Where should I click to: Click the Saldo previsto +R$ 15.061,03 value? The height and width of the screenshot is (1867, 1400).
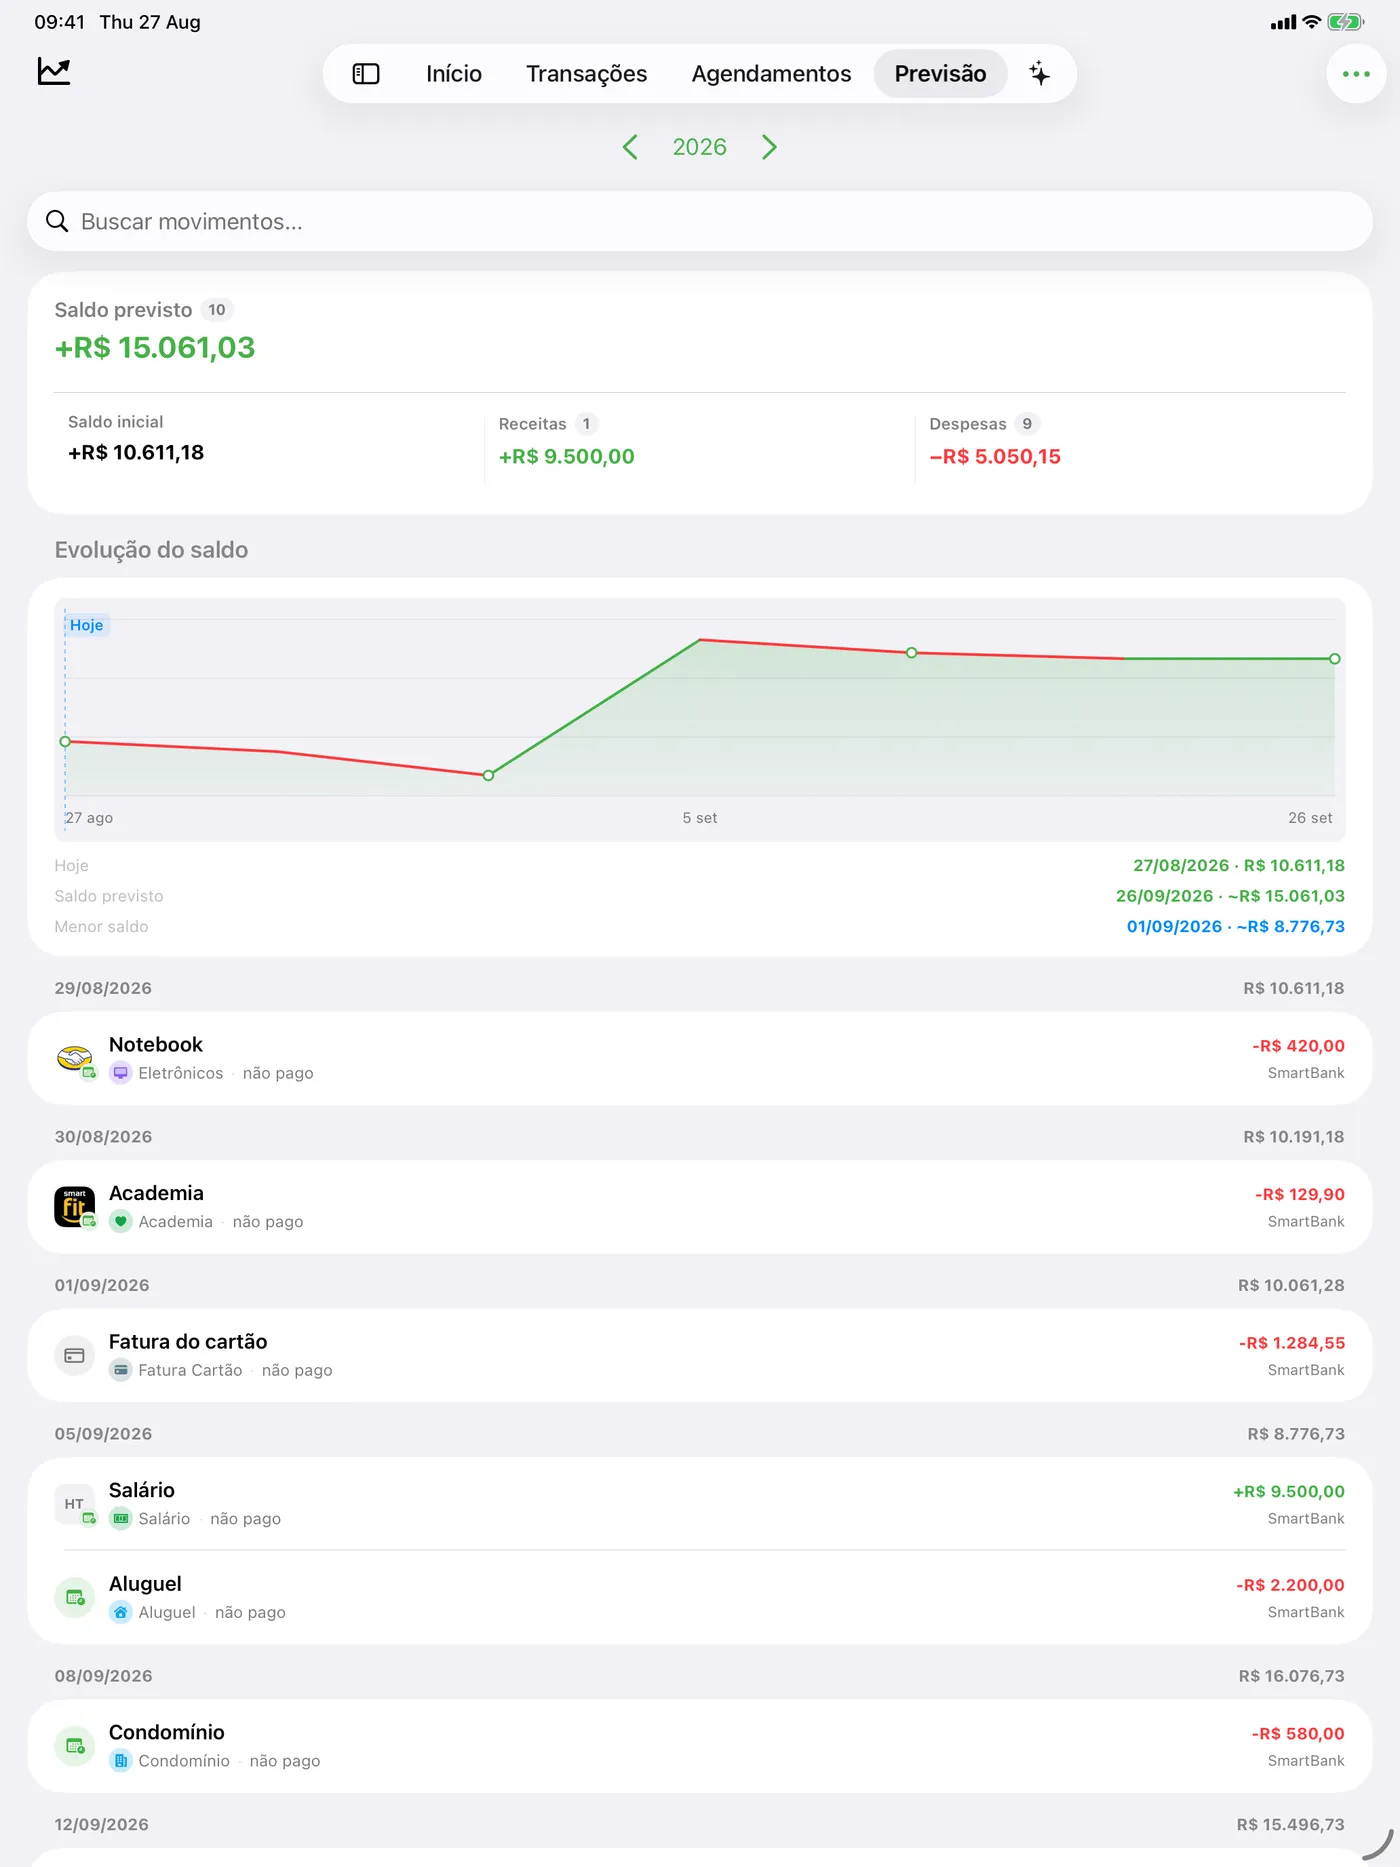coord(155,347)
